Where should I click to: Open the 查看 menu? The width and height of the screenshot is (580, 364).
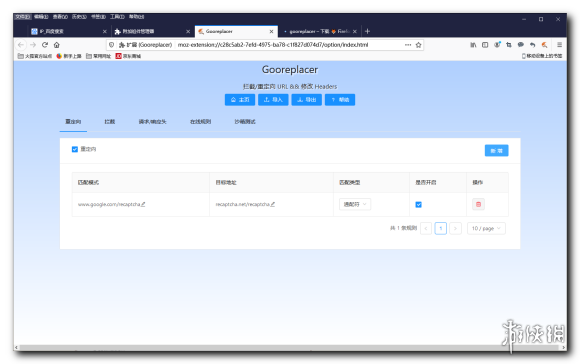coord(60,17)
